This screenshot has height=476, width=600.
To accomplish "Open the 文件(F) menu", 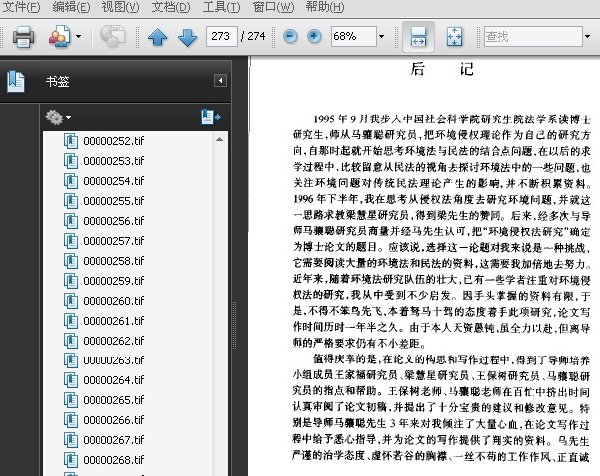I will pos(21,7).
